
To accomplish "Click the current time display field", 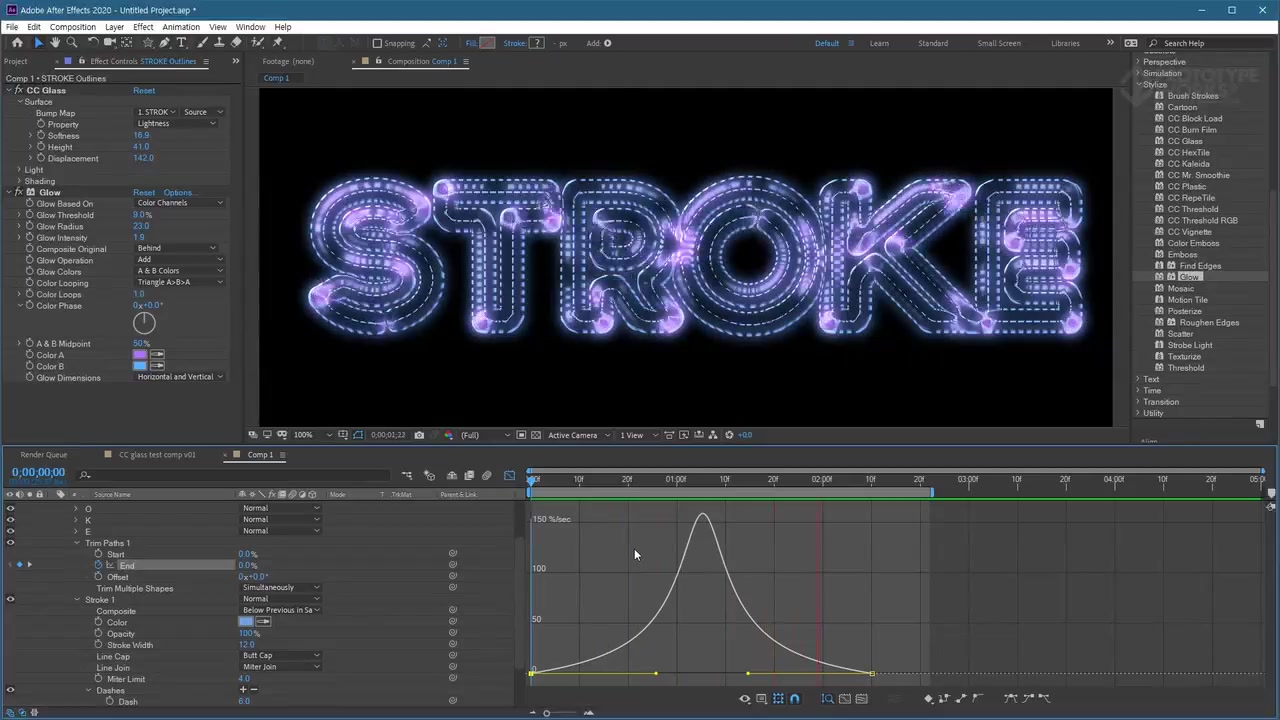I will (38, 472).
